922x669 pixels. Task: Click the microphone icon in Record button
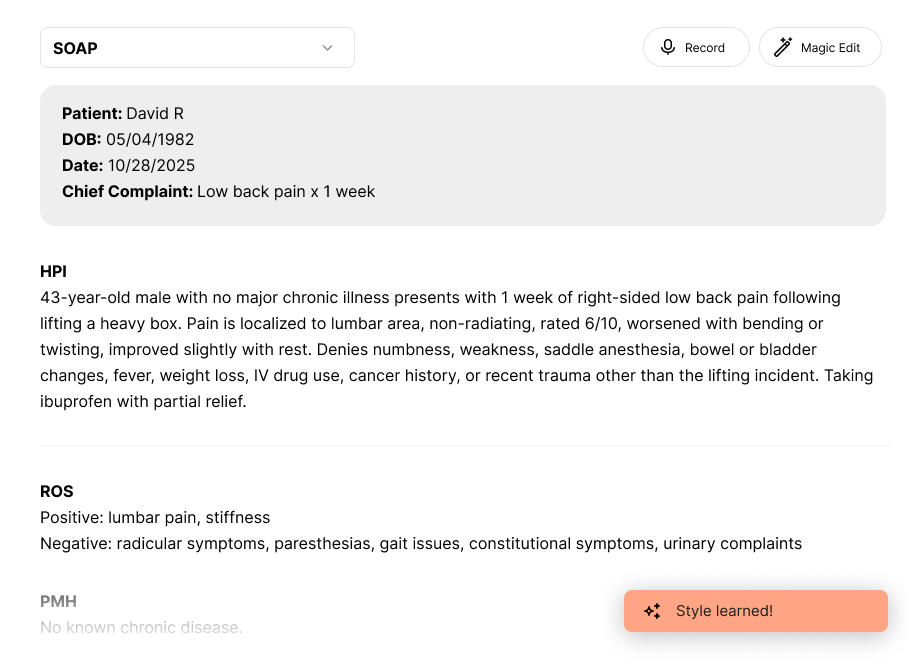coord(668,47)
